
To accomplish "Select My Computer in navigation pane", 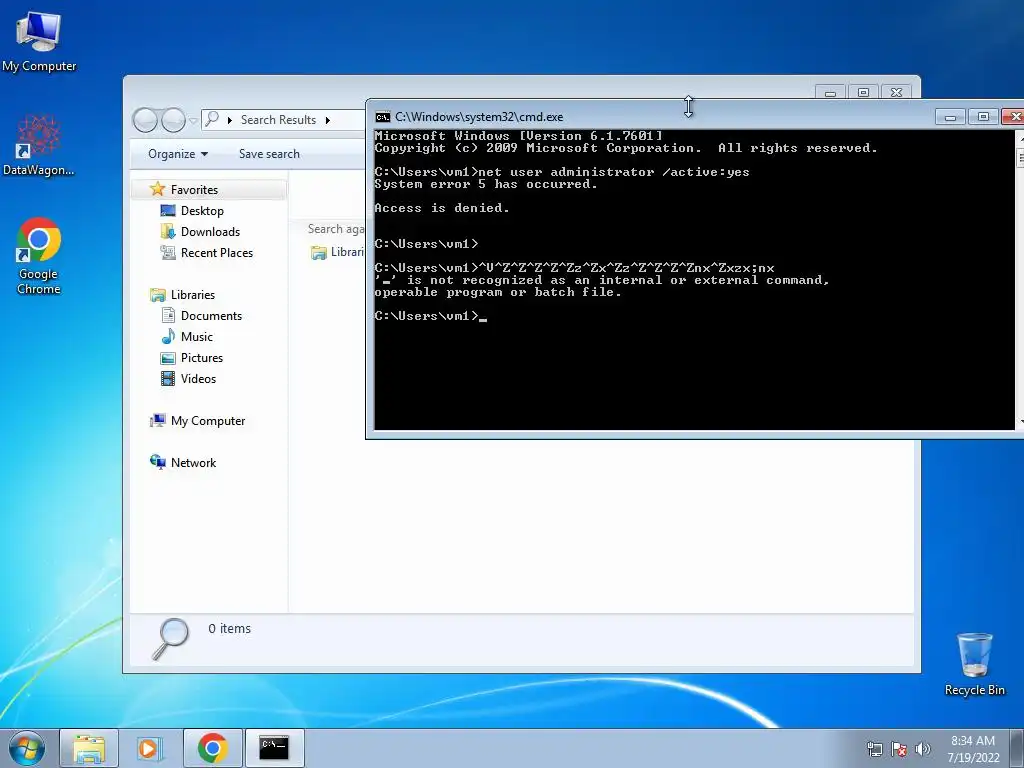I will pyautogui.click(x=208, y=421).
